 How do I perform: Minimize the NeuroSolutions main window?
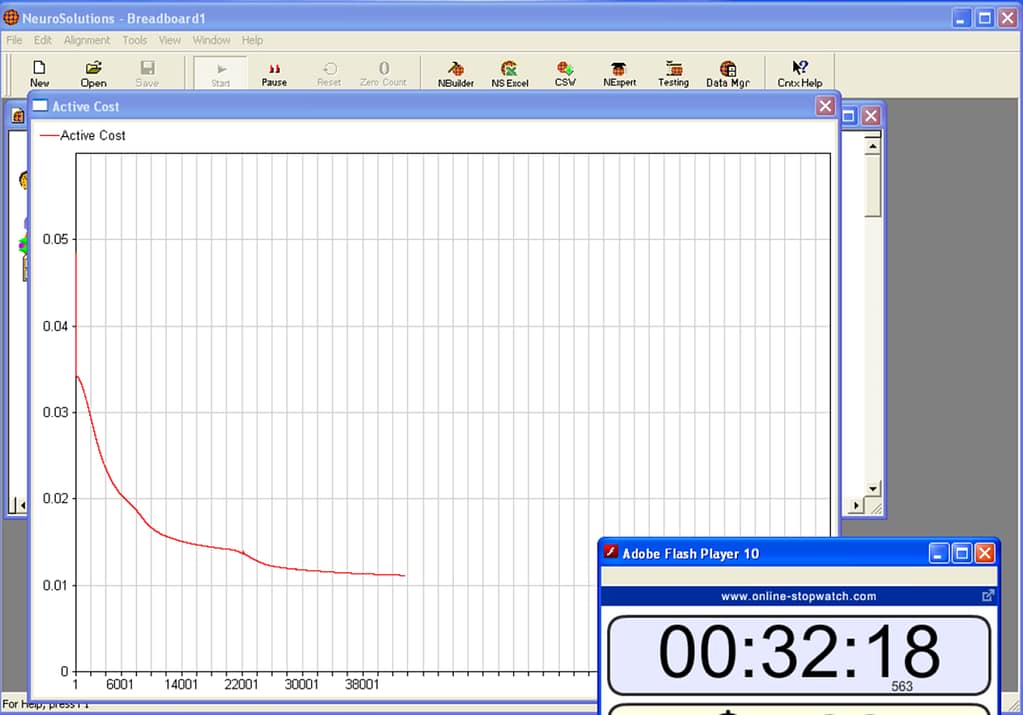(961, 18)
